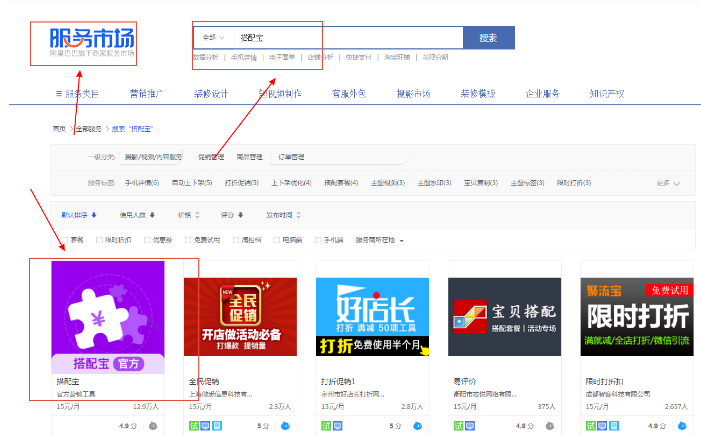This screenshot has height=435, width=701.
Task: Check the 免费试用 filter checkbox
Action: click(x=188, y=240)
